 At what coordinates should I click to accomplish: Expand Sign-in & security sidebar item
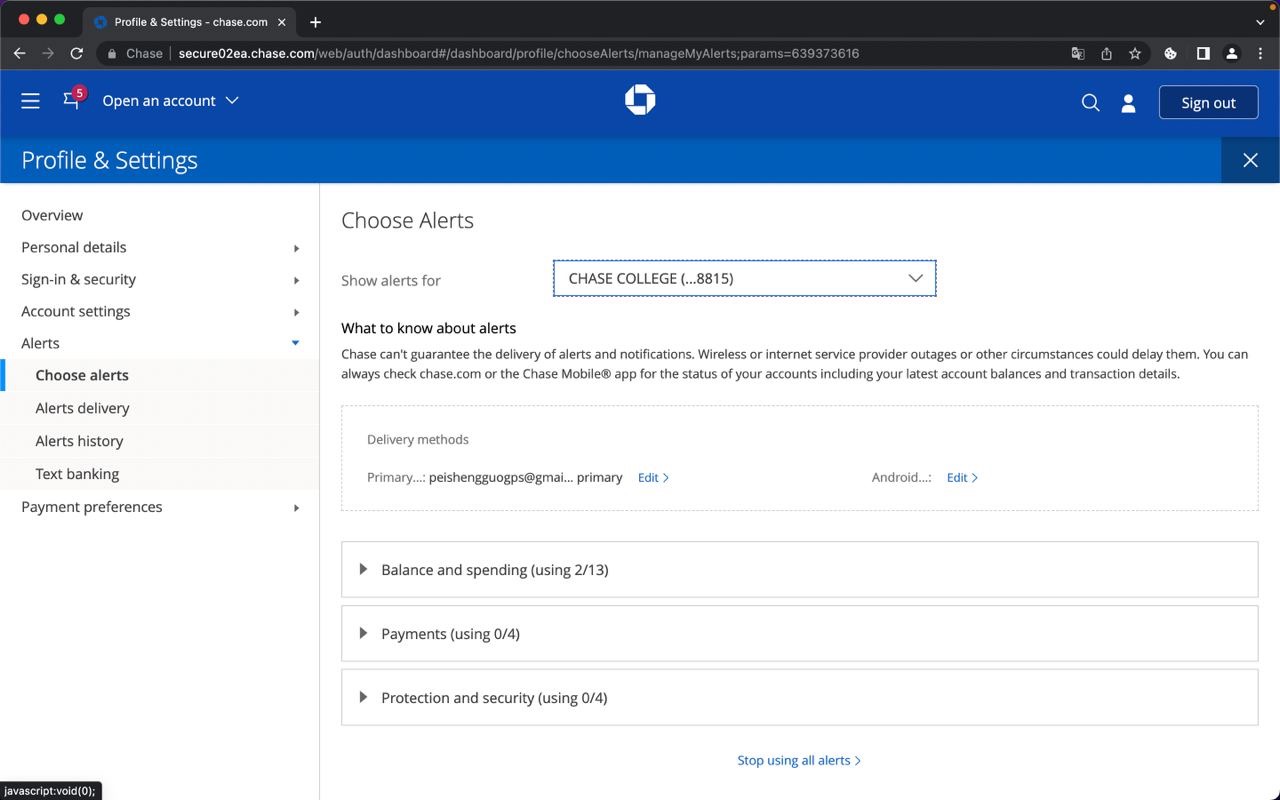click(78, 280)
